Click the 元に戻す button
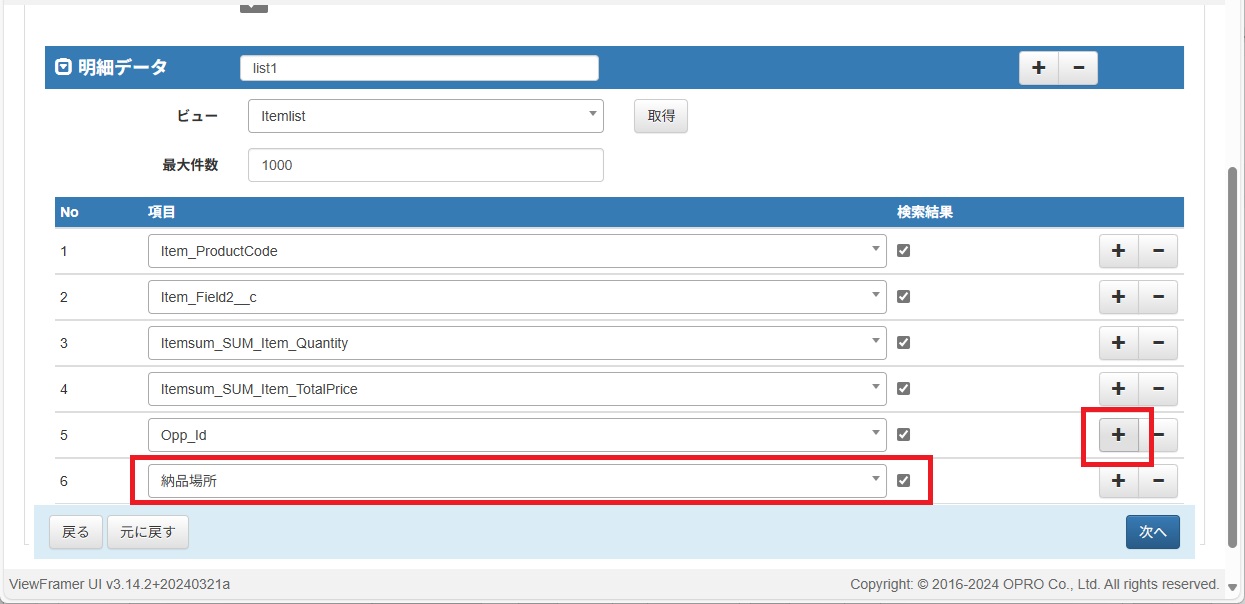Screen dimensions: 1245x604 tap(147, 532)
